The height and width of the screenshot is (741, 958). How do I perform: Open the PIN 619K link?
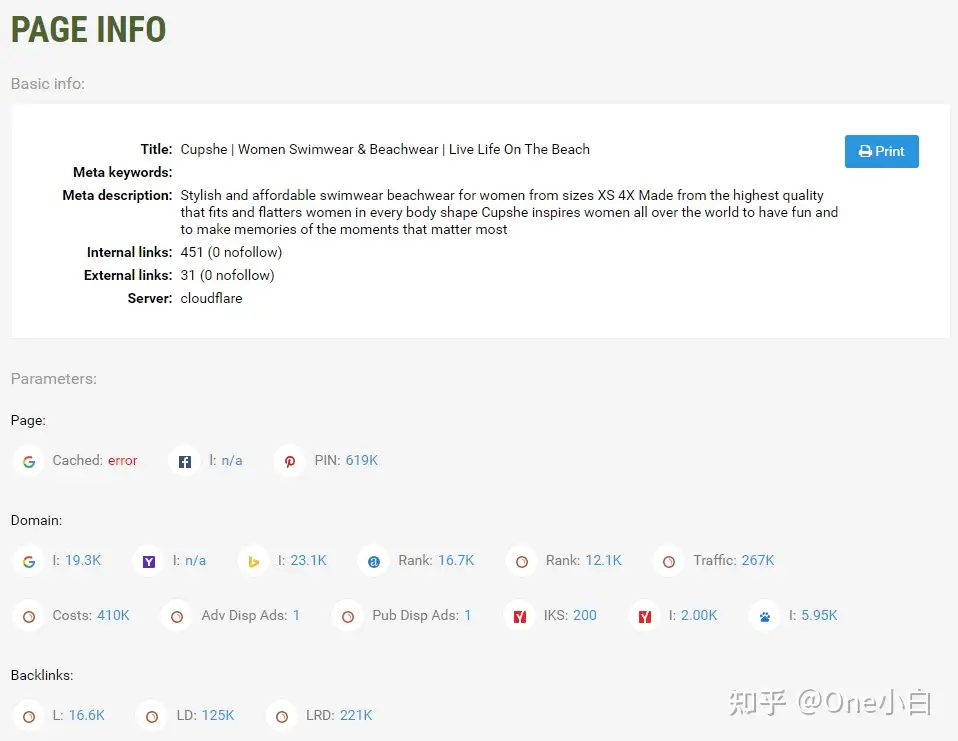pos(362,461)
